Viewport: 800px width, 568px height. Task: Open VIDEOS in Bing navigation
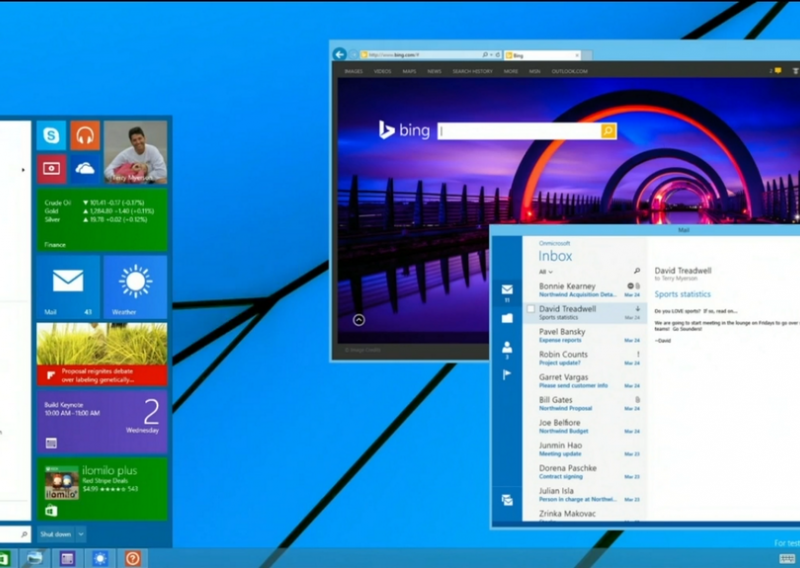383,71
